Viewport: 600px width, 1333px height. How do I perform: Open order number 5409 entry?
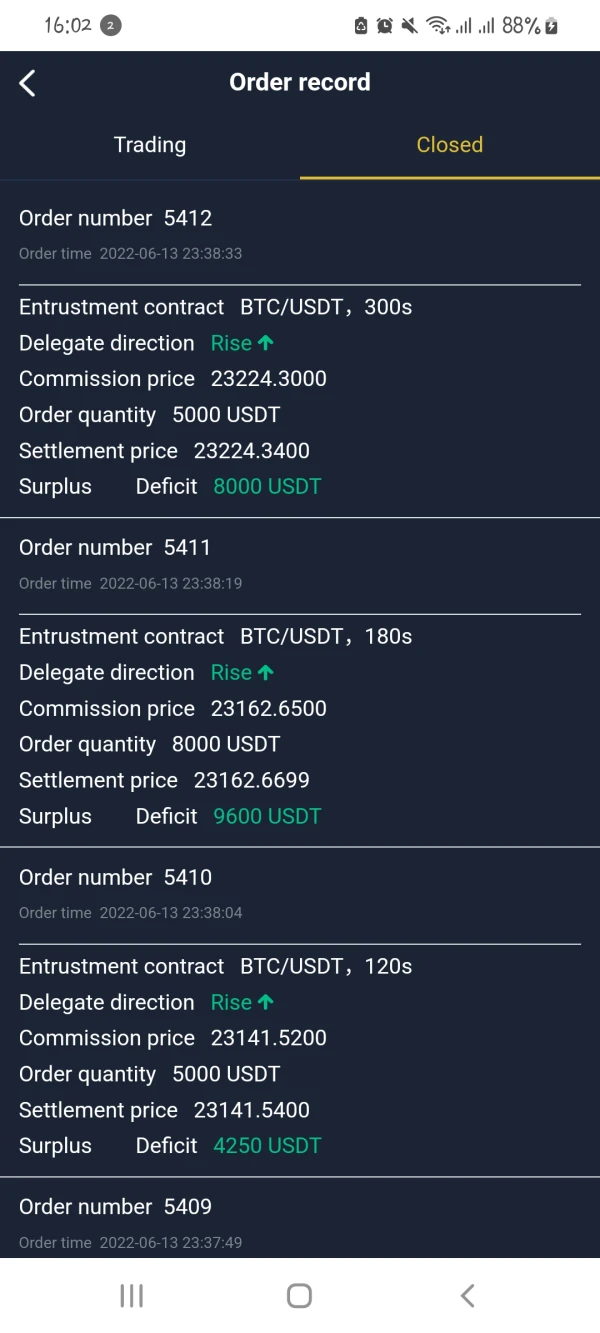click(x=116, y=1207)
